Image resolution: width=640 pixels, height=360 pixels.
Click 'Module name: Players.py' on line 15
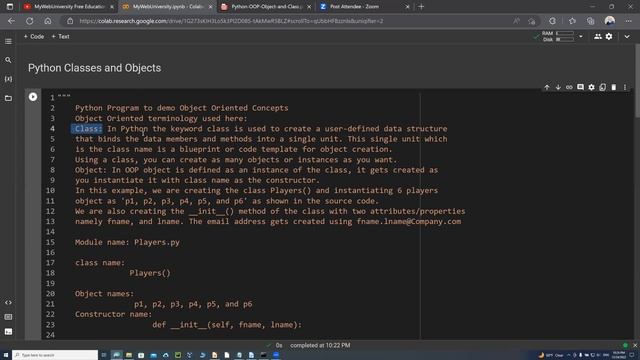[x=127, y=242]
